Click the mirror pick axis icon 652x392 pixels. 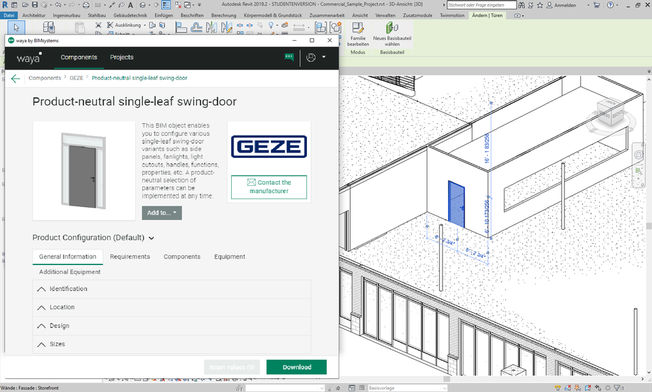coord(211,27)
